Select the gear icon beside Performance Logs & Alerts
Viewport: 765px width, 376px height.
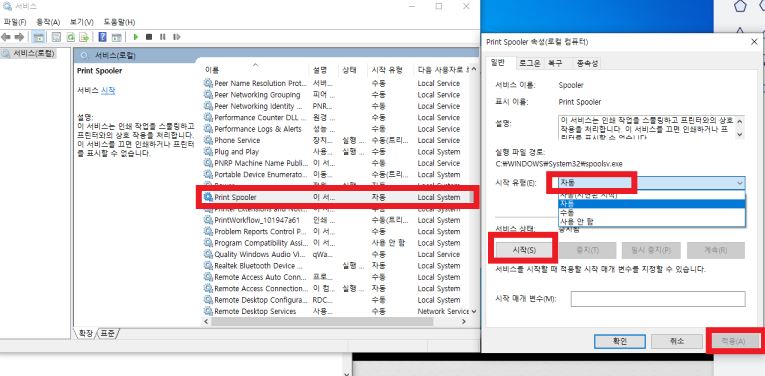(208, 129)
